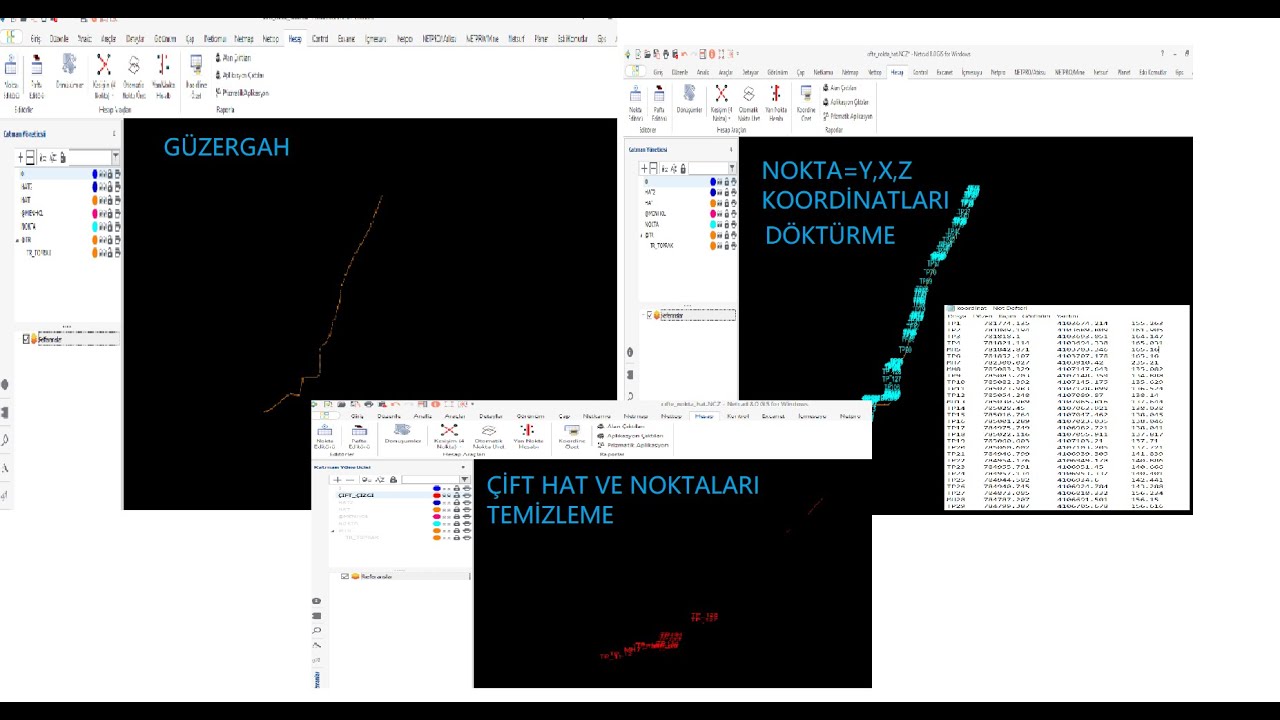Viewport: 1280px width, 720px height.
Task: Open Nokta Editörü in the GÜZERGAH window
Action: (11, 75)
